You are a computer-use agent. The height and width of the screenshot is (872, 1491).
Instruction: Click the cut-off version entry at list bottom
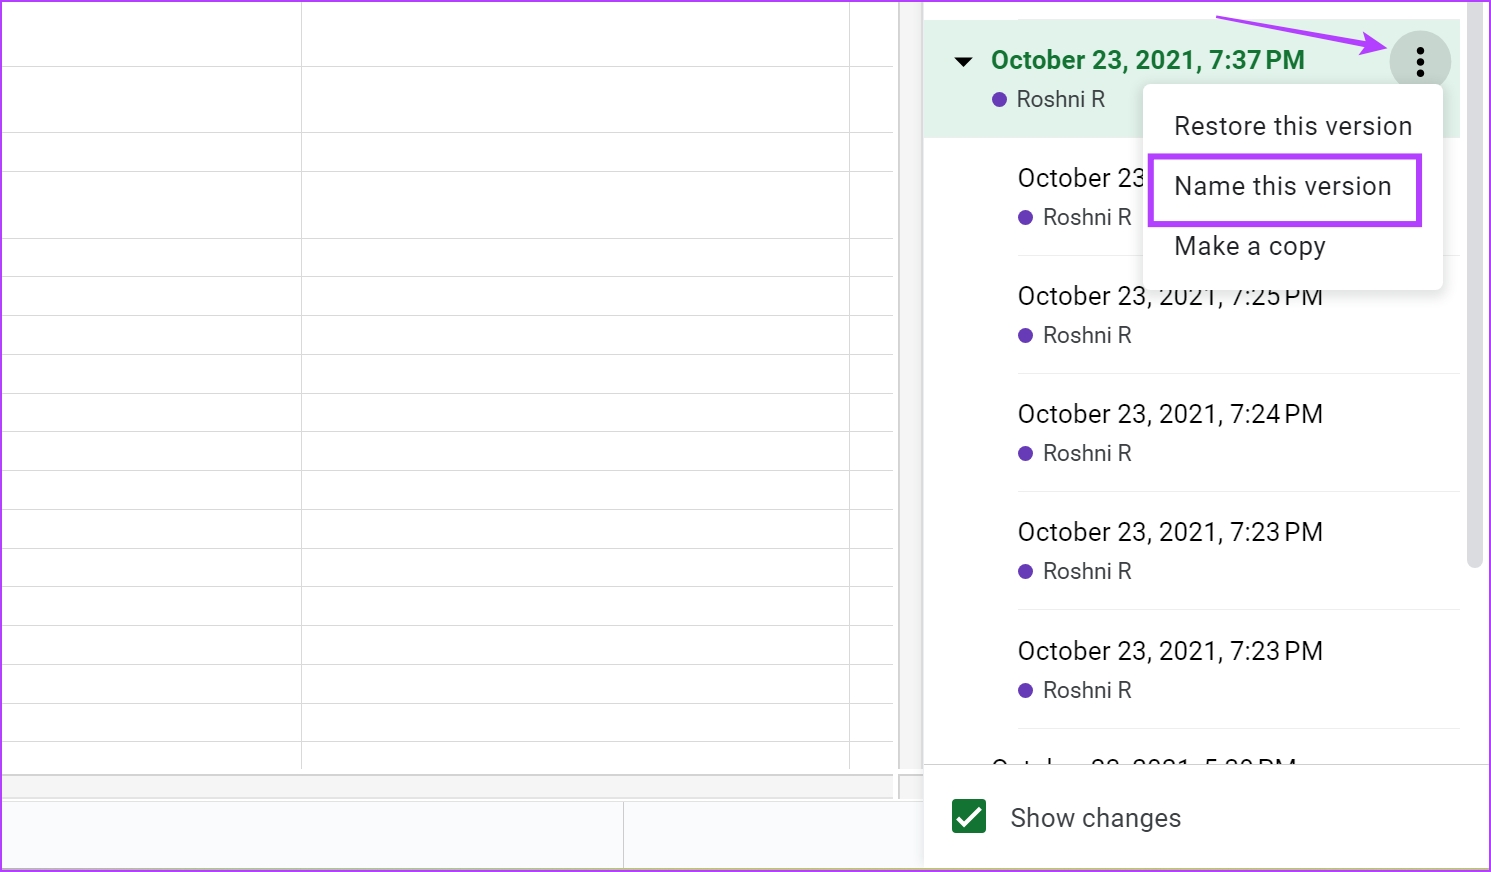point(1143,760)
